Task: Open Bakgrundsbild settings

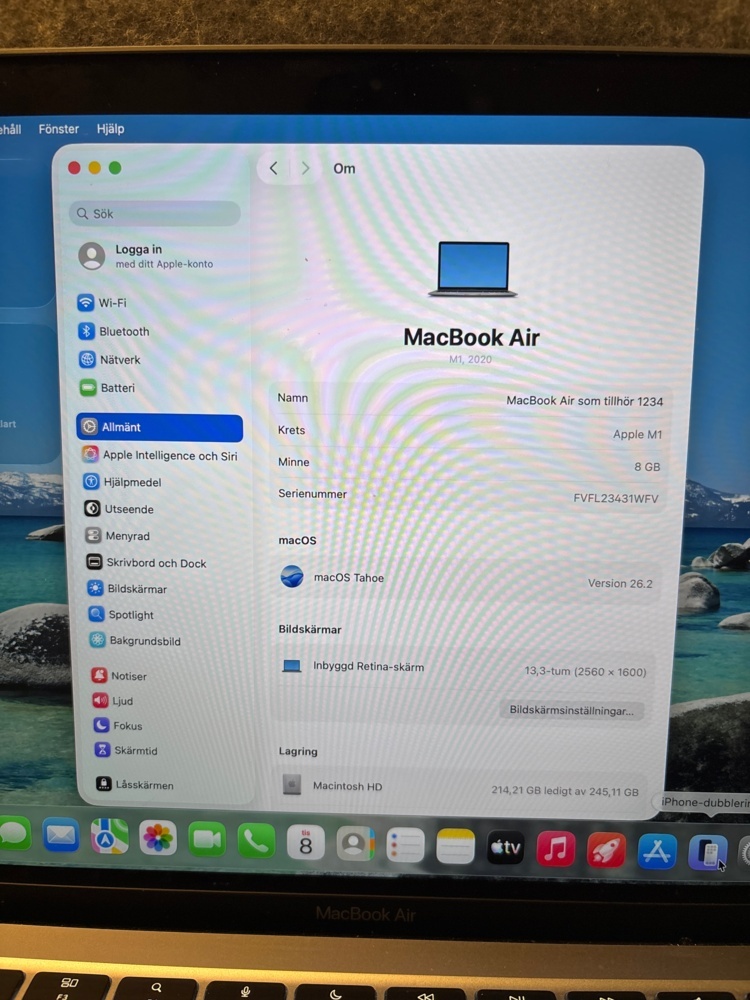Action: click(135, 640)
